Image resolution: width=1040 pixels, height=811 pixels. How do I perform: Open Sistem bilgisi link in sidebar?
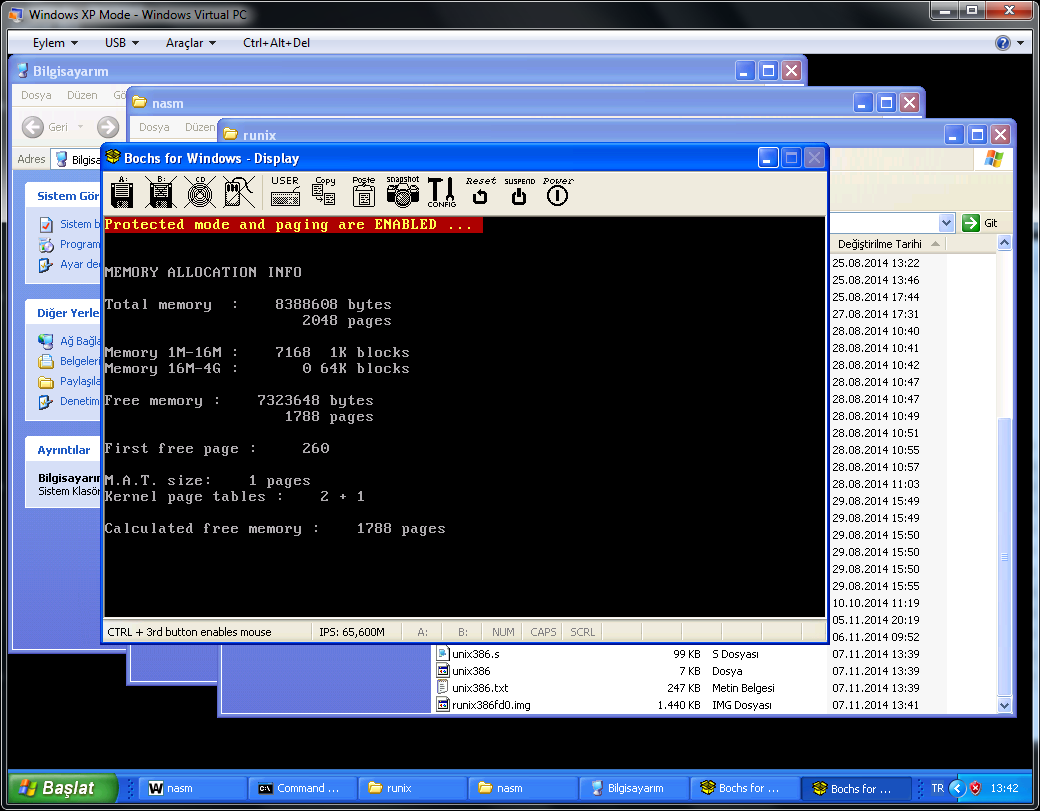tap(70, 224)
